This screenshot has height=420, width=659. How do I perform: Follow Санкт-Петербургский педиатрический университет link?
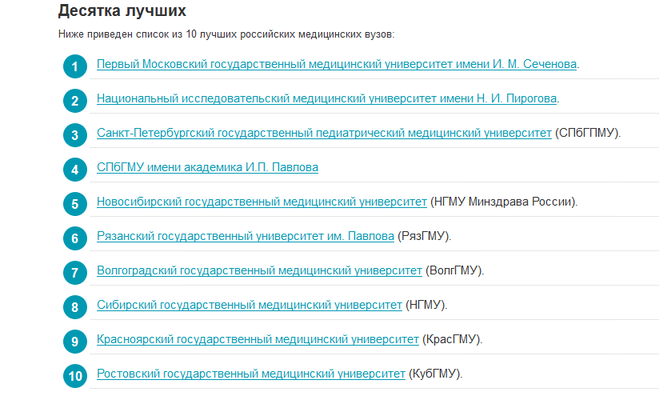tap(324, 132)
